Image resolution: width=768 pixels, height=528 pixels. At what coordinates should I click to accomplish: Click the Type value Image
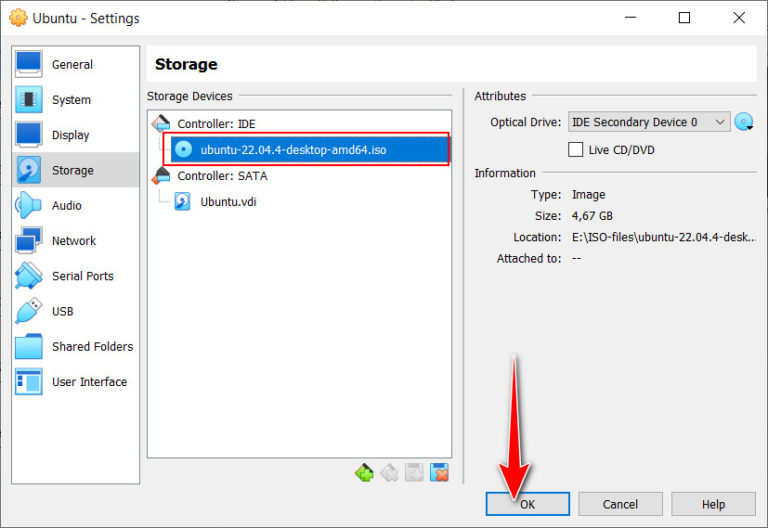[588, 194]
